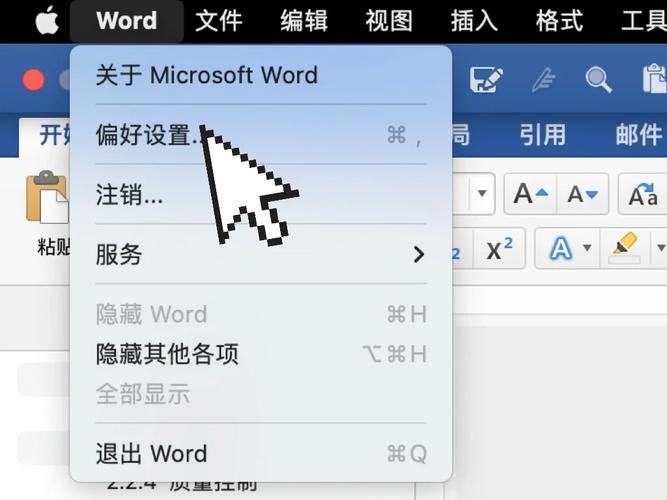Click the save-and-edit toolbar icon
This screenshot has width=667, height=500.
point(486,79)
